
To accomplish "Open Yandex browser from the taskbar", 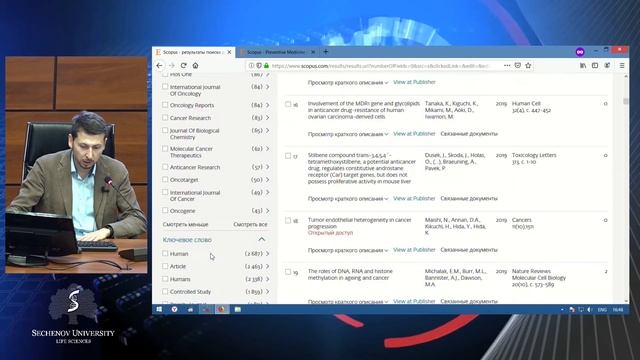I will [x=174, y=309].
